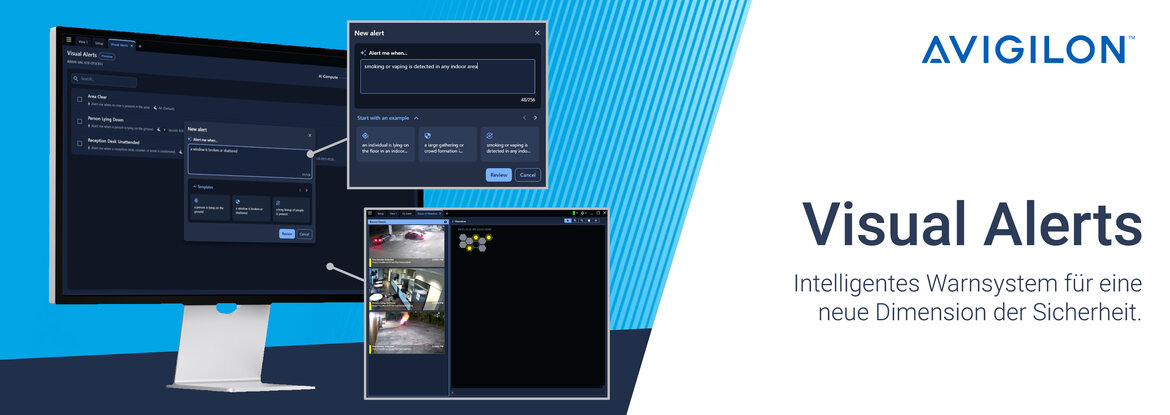Click Cancel in the enlarged New alert dialog
Screen dimensions: 1170x415
point(528,175)
